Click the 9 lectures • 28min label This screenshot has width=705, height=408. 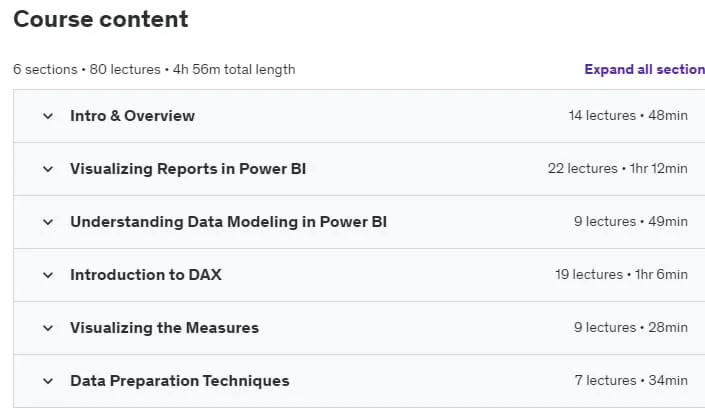631,328
